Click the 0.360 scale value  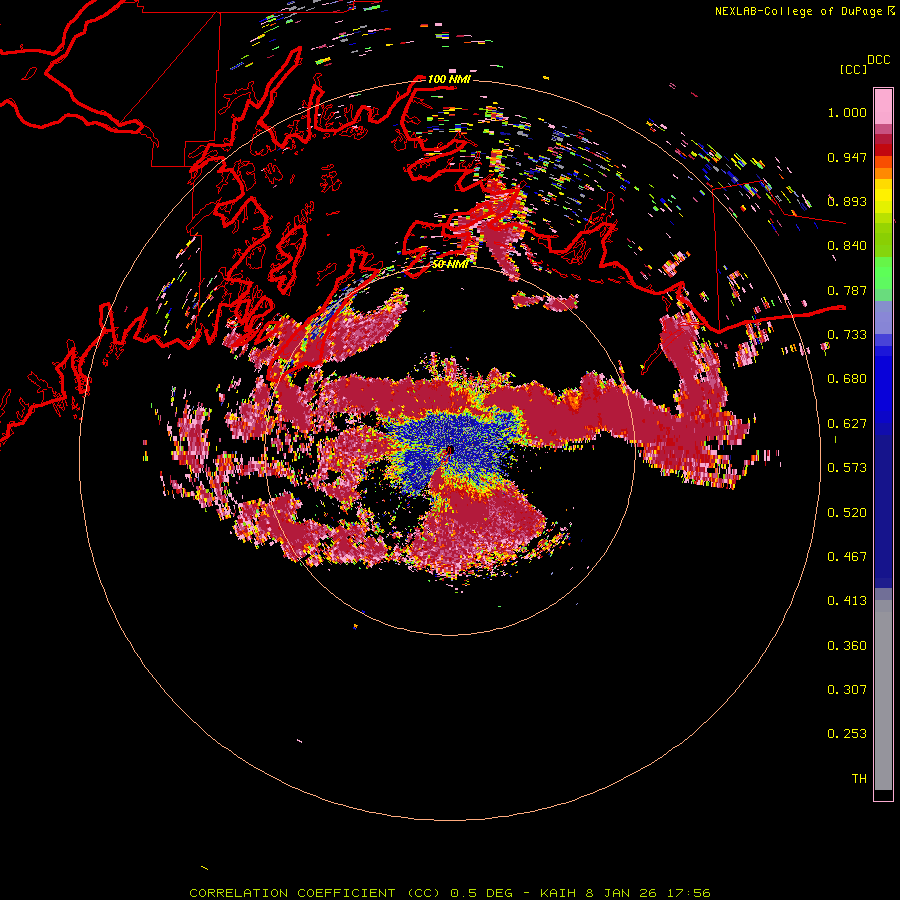point(847,646)
